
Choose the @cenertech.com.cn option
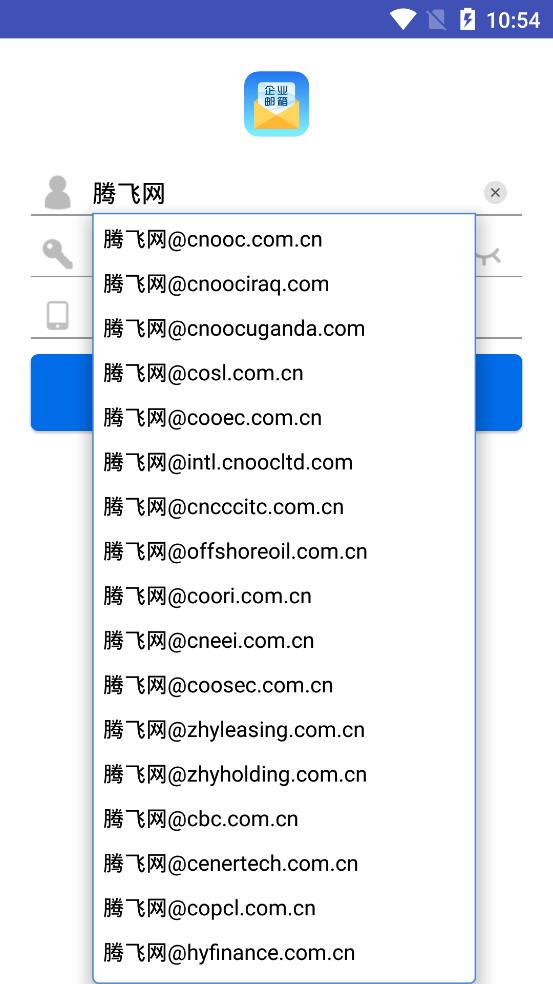click(x=284, y=863)
